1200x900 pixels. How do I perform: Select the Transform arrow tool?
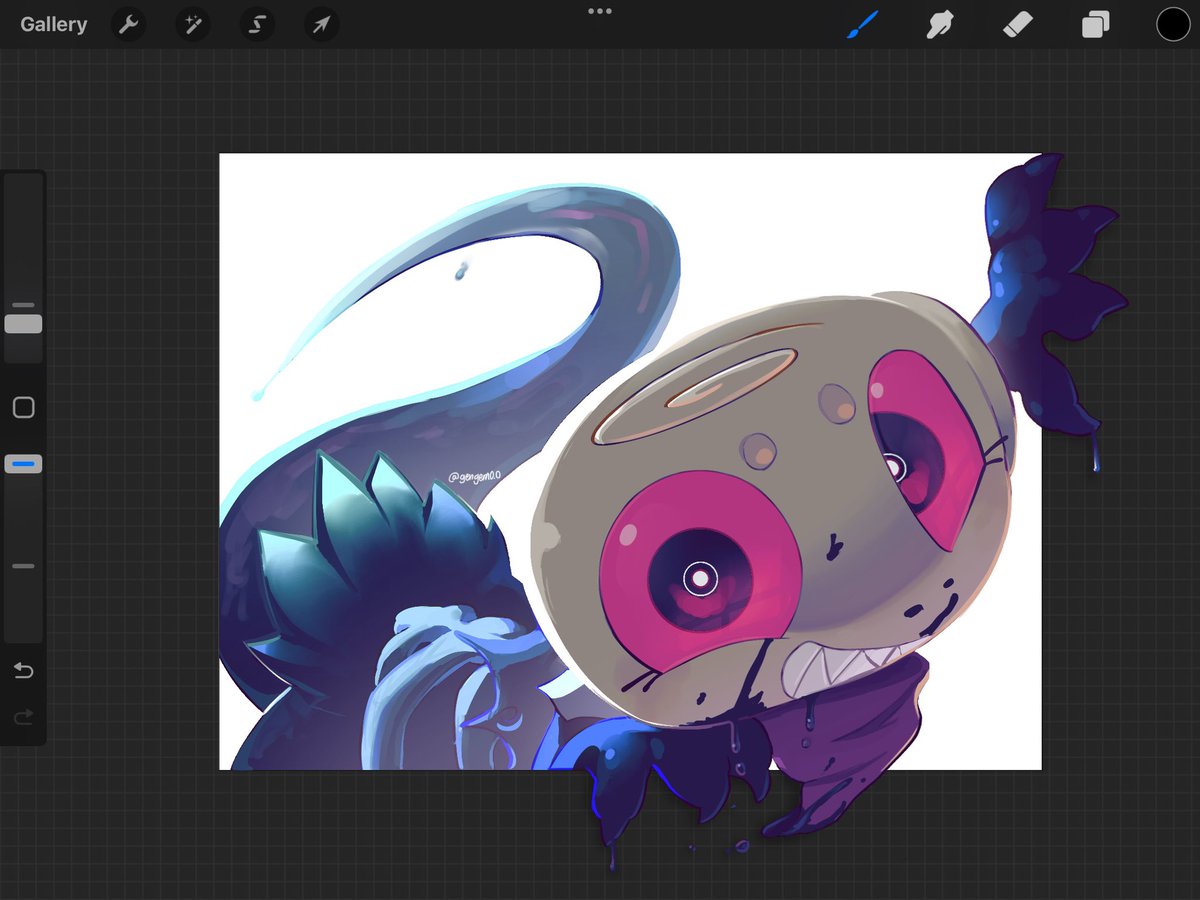pos(320,24)
